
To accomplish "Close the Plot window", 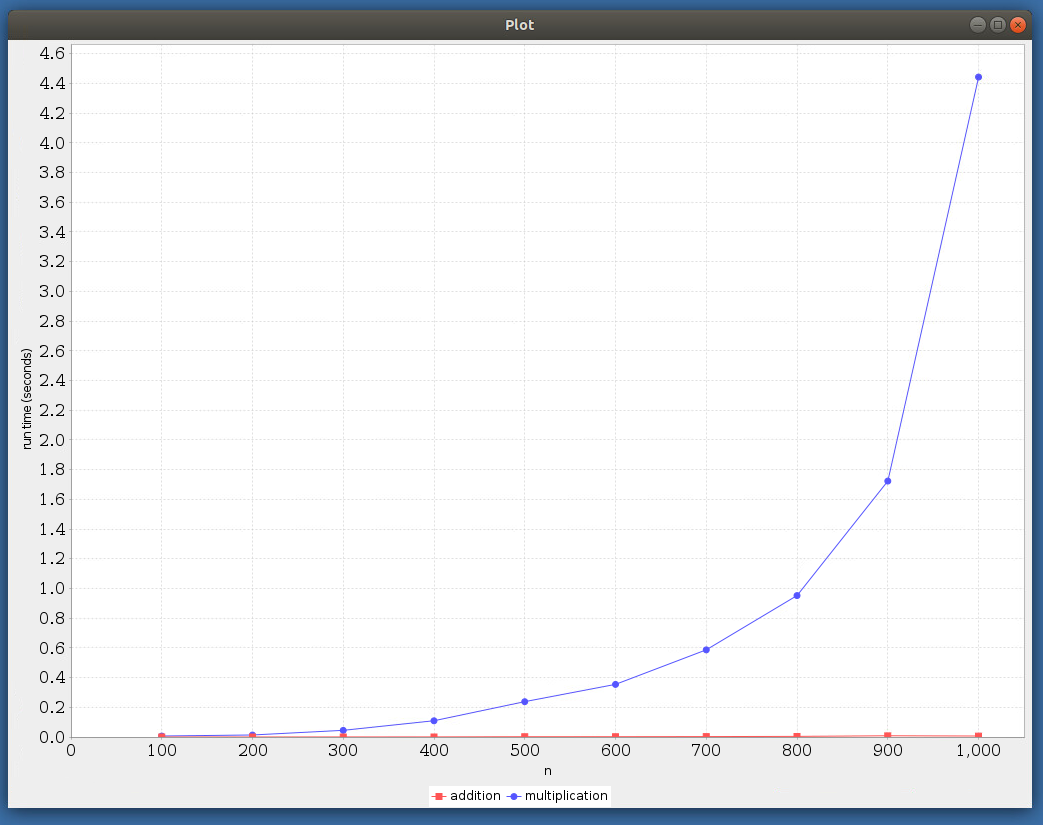I will click(x=1018, y=25).
